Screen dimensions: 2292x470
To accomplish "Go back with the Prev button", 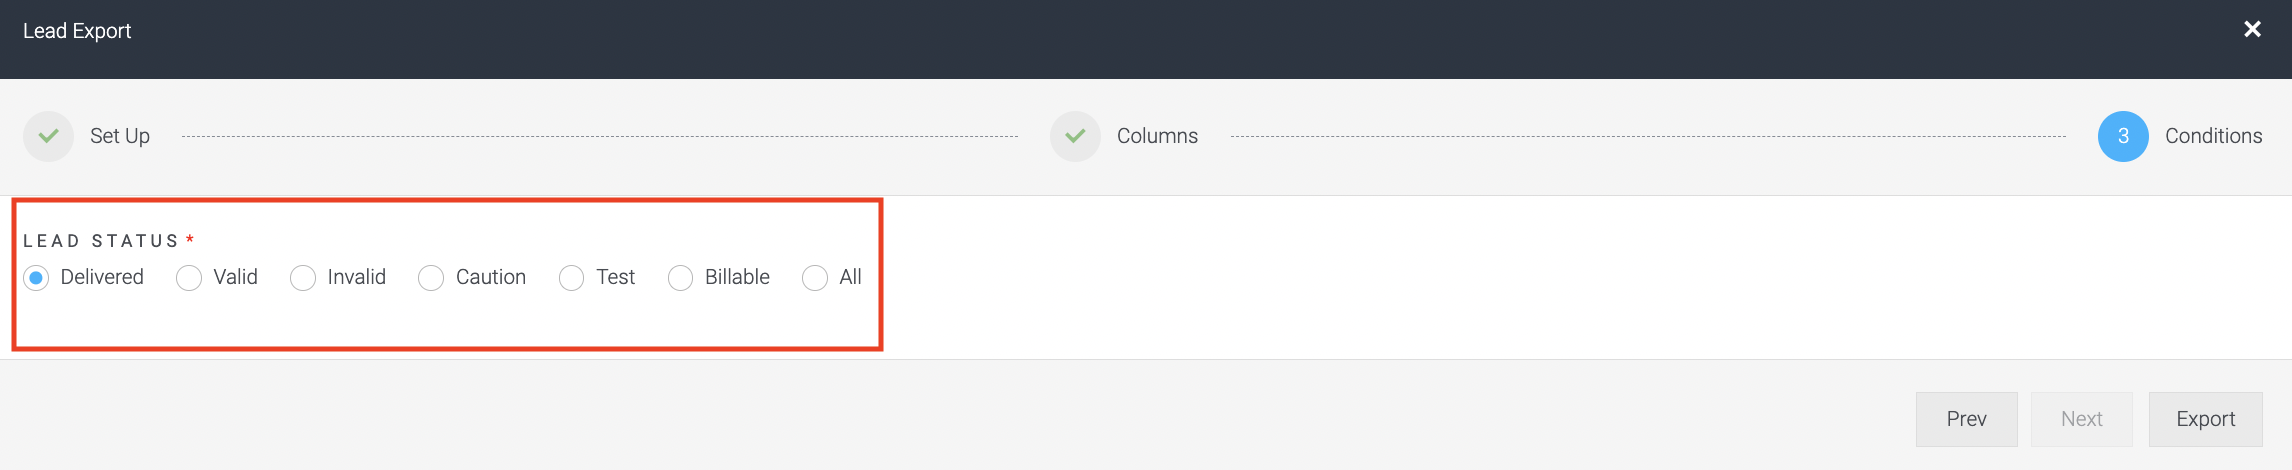I will (x=1966, y=419).
